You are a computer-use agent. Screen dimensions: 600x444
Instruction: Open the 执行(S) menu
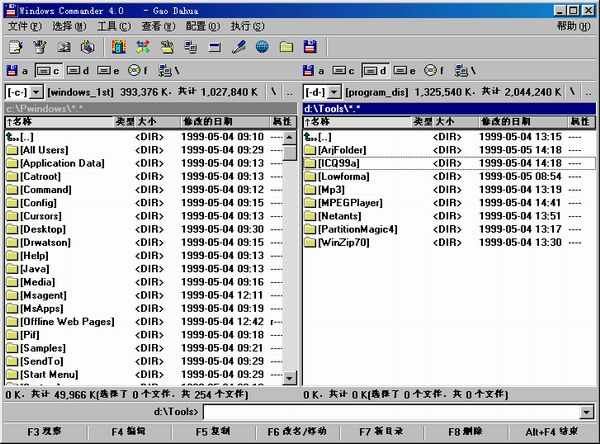tap(247, 26)
